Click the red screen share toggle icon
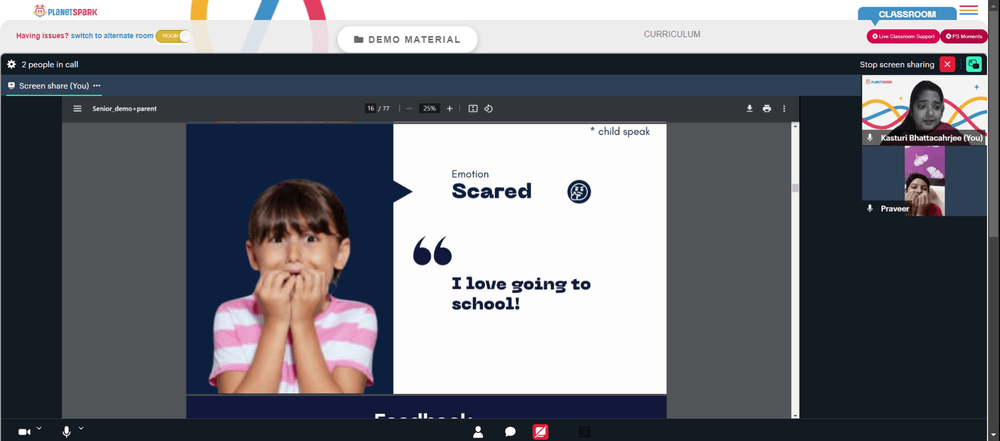Screen dimensions: 1000x441 540,432
